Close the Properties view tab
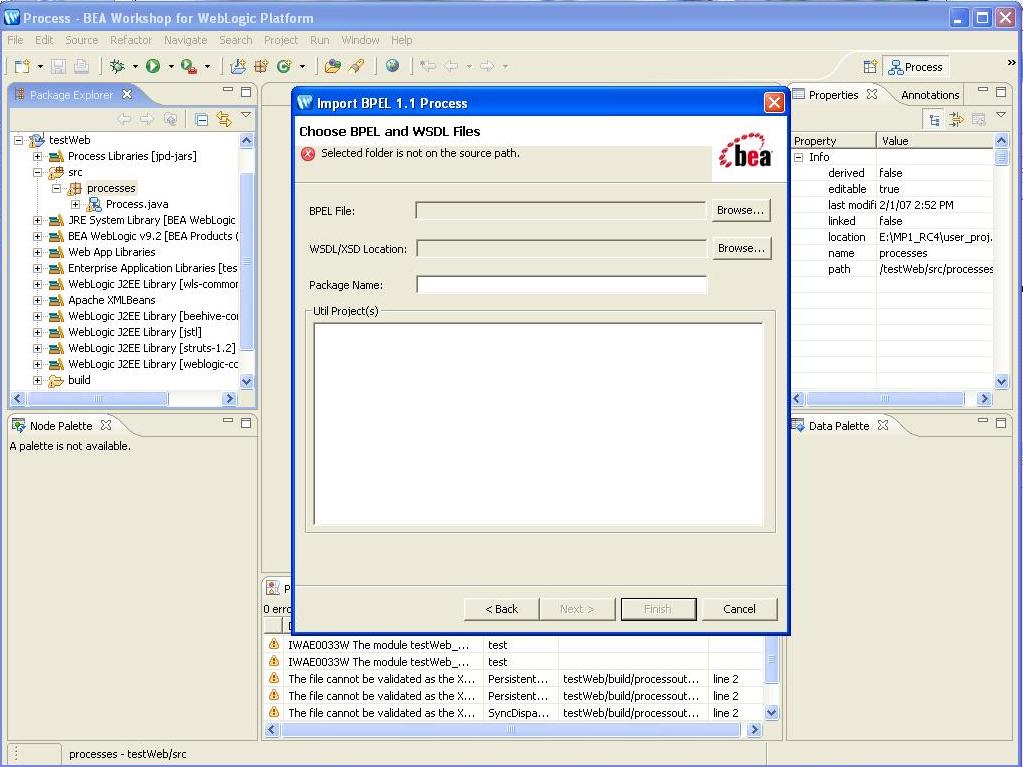 (872, 95)
